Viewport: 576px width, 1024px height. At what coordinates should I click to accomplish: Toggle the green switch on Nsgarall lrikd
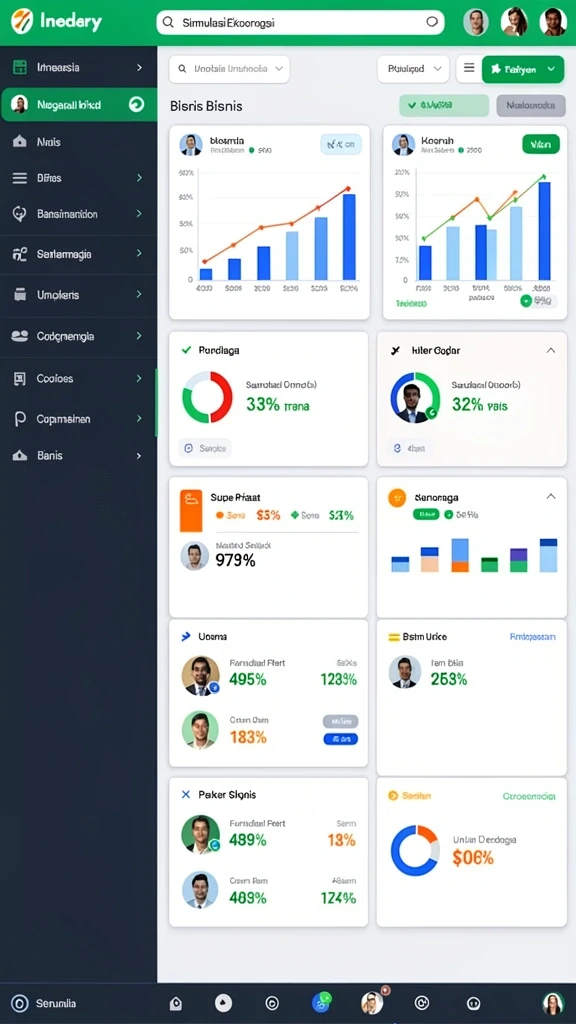[x=136, y=104]
